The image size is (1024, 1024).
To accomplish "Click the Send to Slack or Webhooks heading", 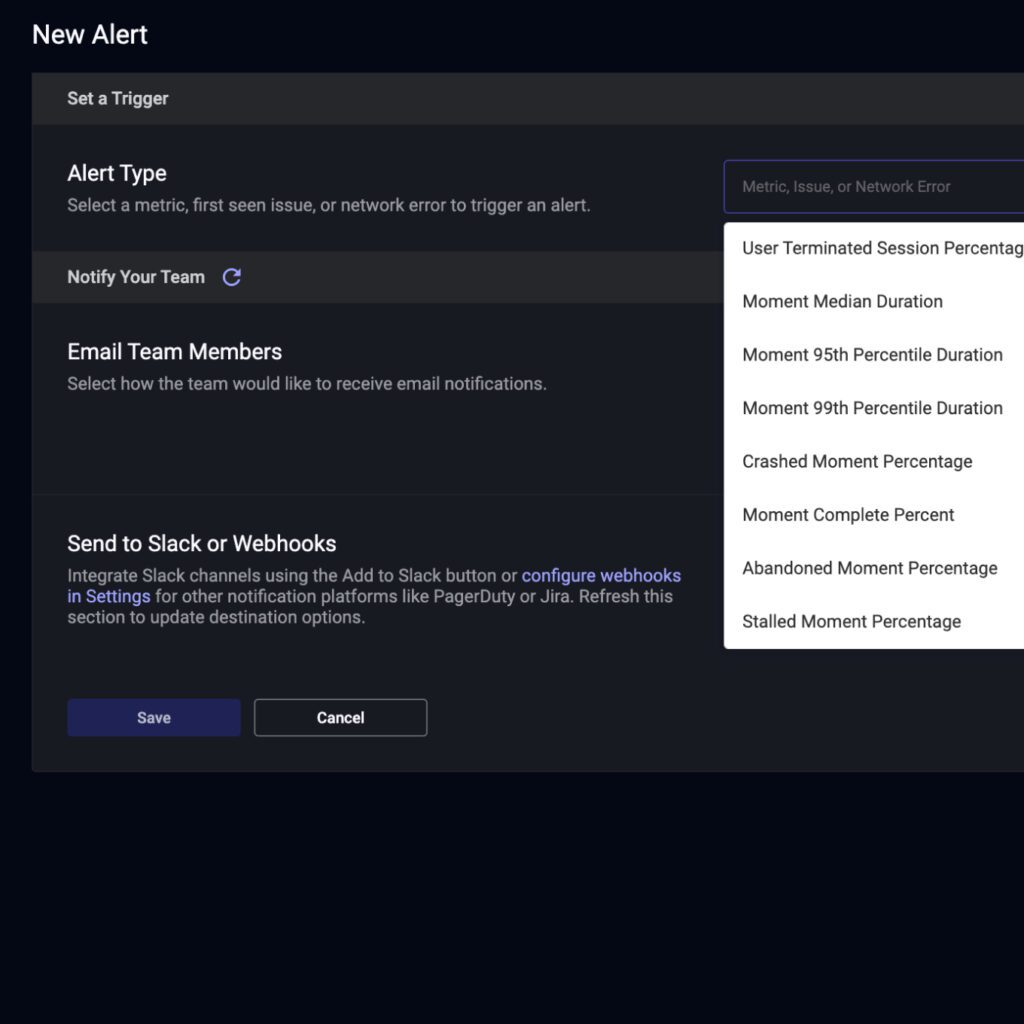I will tap(201, 543).
